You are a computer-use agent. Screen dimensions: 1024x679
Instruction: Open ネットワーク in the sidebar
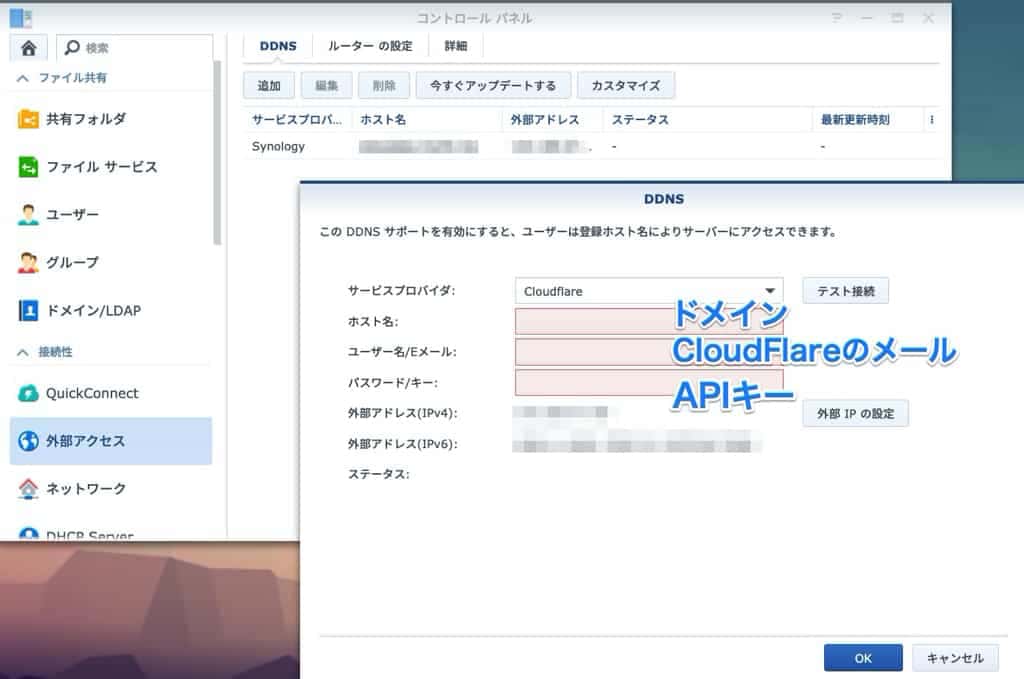coord(86,489)
